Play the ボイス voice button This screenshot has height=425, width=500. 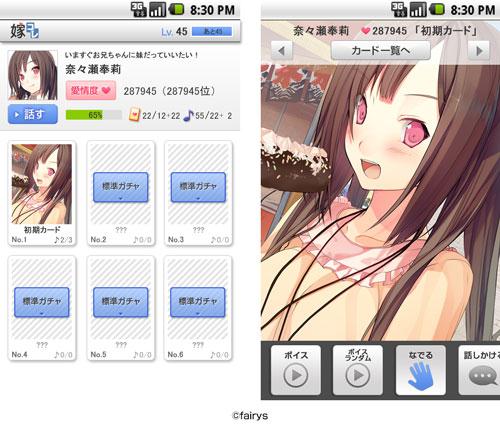coord(296,370)
